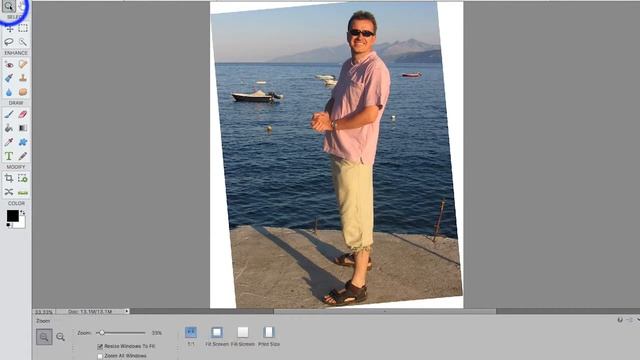Select the Straighten tool
640x360 pixels.
point(23,192)
